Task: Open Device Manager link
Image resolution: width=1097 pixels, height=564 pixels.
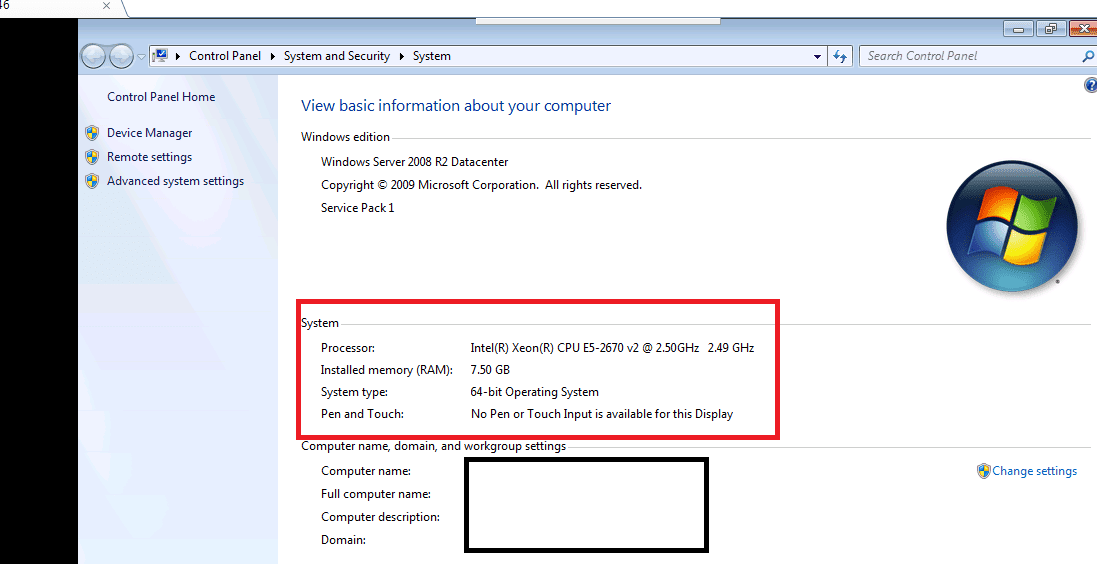Action: coord(149,133)
